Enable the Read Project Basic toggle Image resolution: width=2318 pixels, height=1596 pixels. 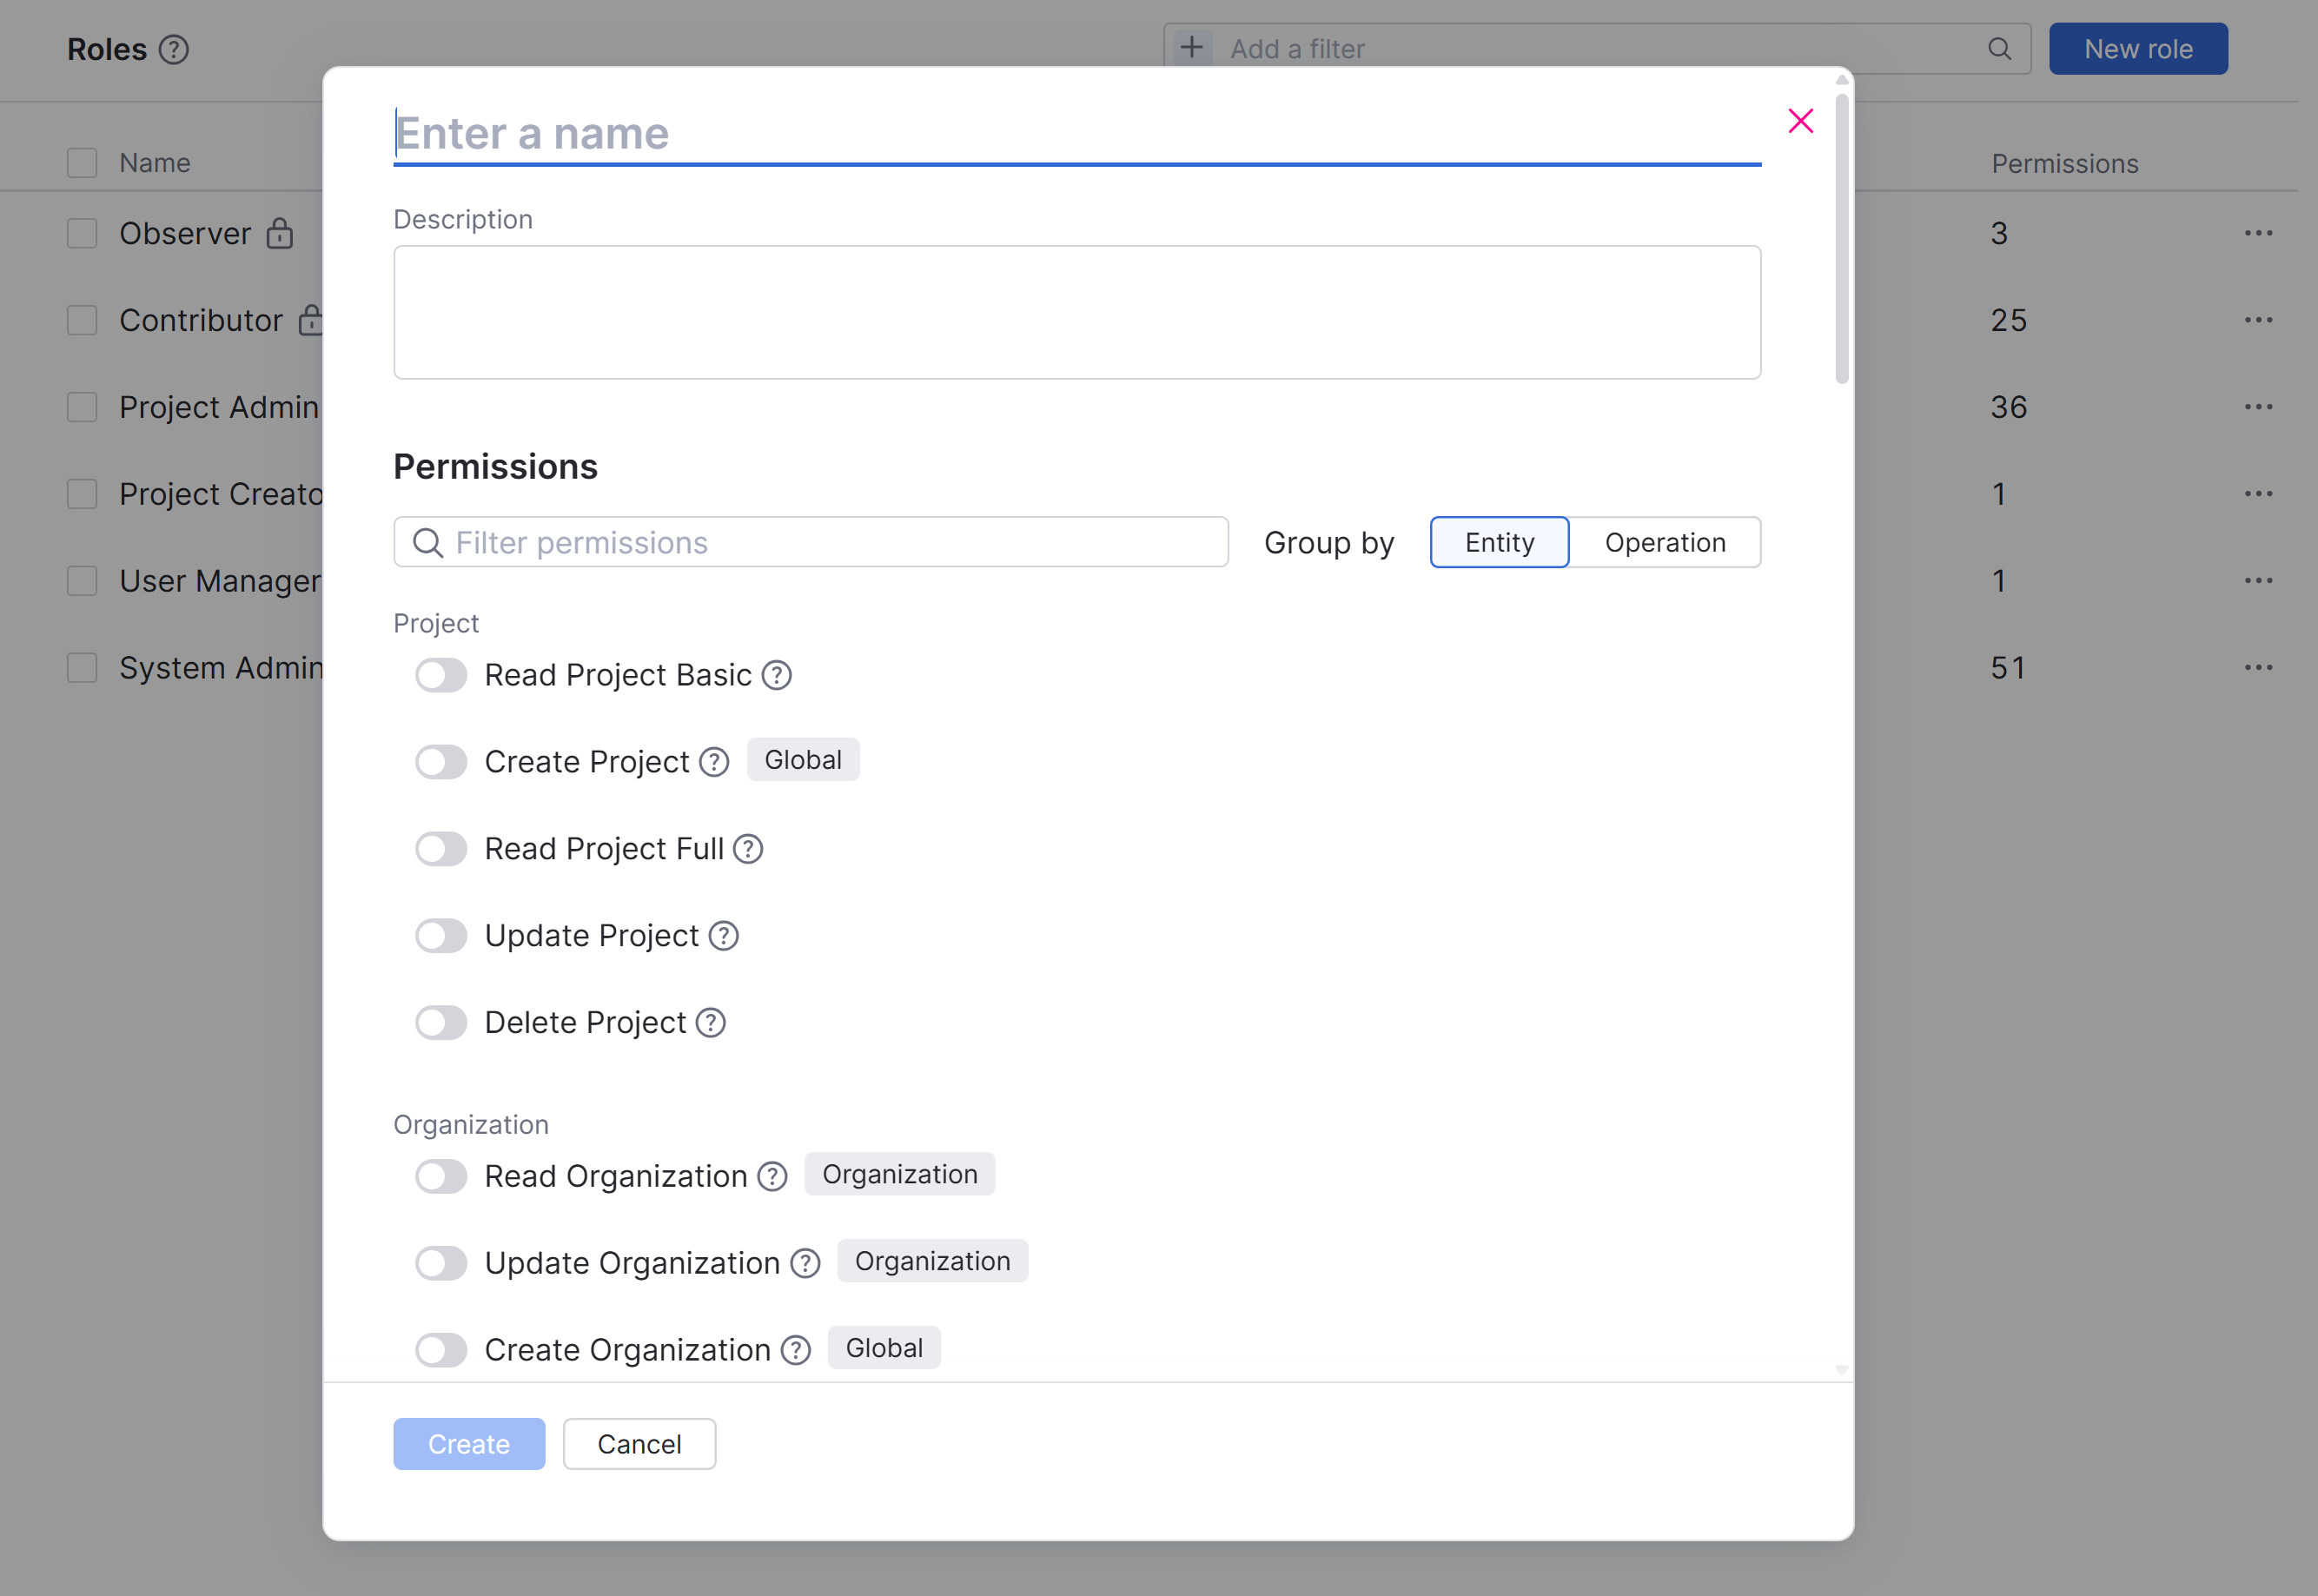pos(441,675)
